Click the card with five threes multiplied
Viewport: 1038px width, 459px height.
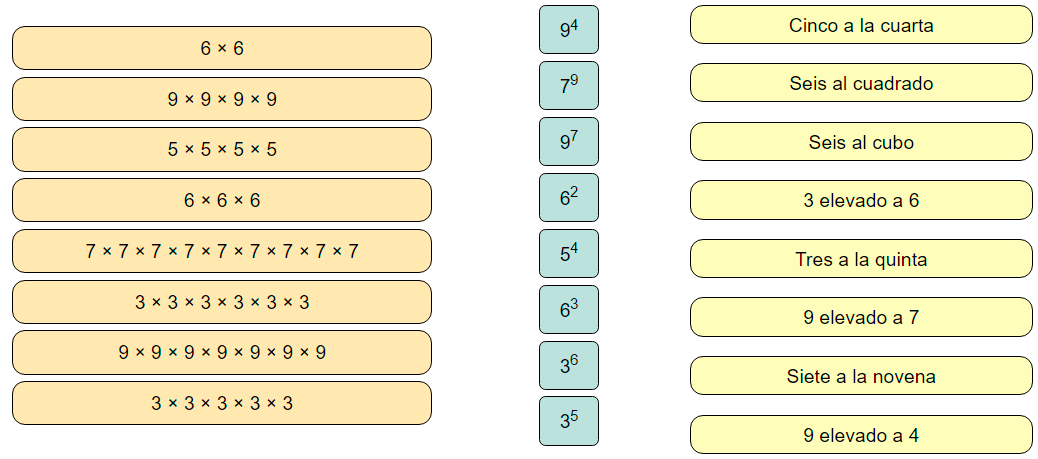(221, 403)
